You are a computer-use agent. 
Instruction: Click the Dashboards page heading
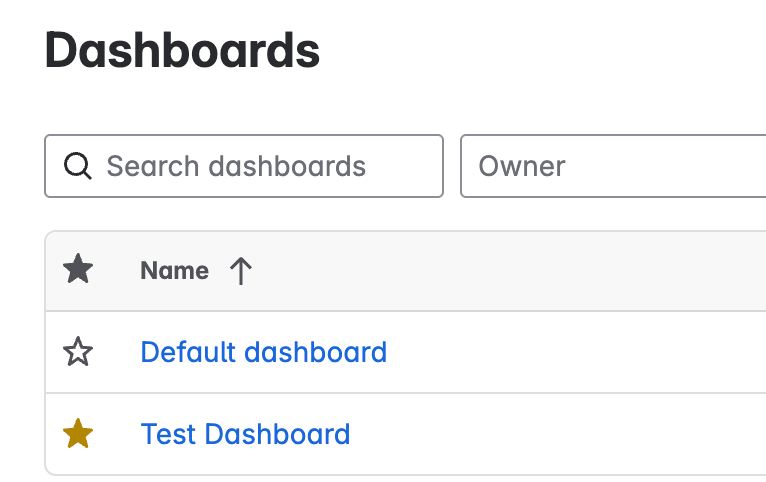point(182,50)
